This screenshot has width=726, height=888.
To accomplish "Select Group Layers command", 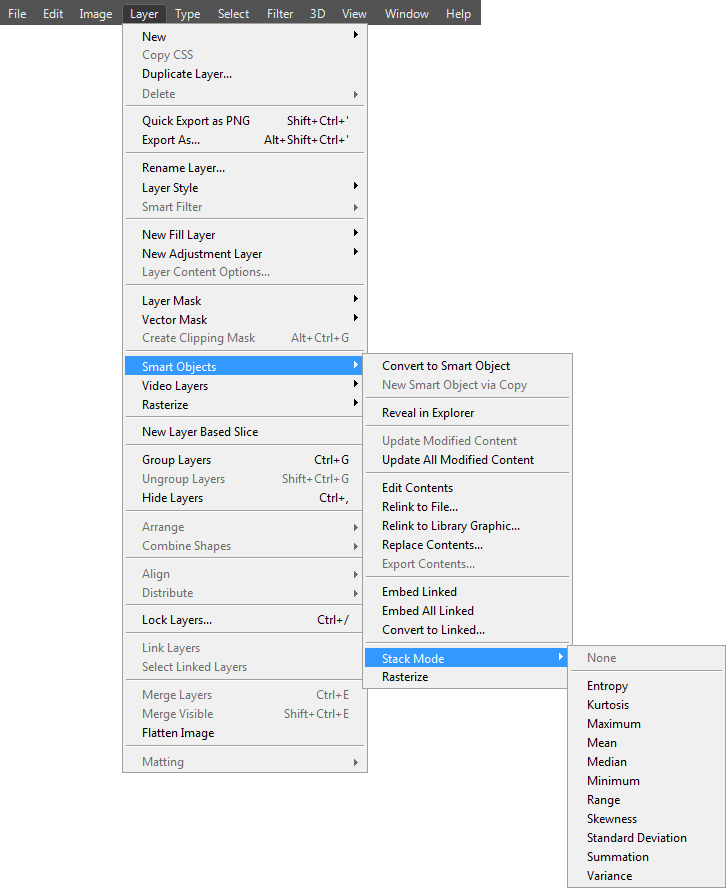I will click(x=177, y=460).
